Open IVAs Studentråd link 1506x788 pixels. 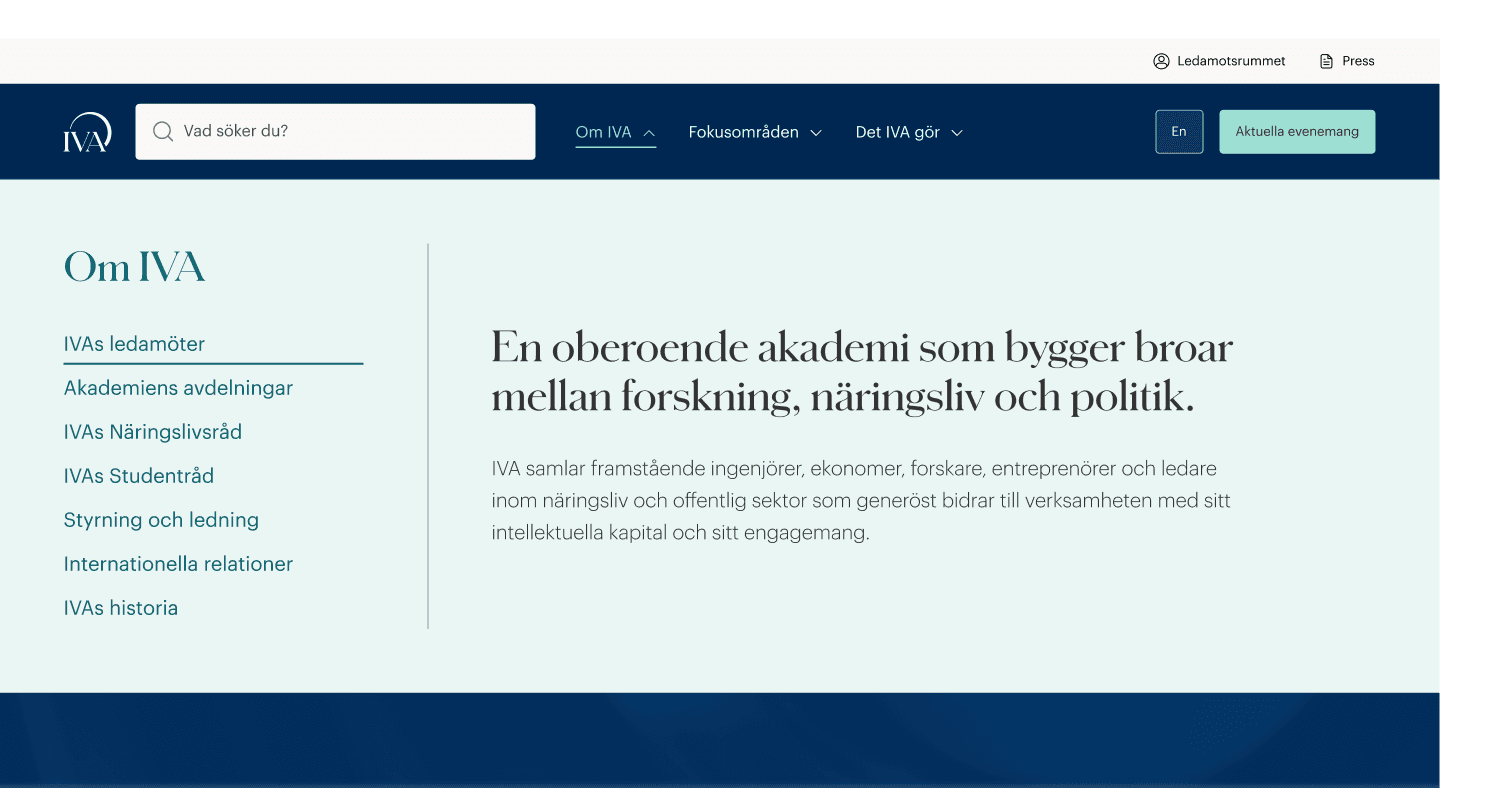pos(139,476)
